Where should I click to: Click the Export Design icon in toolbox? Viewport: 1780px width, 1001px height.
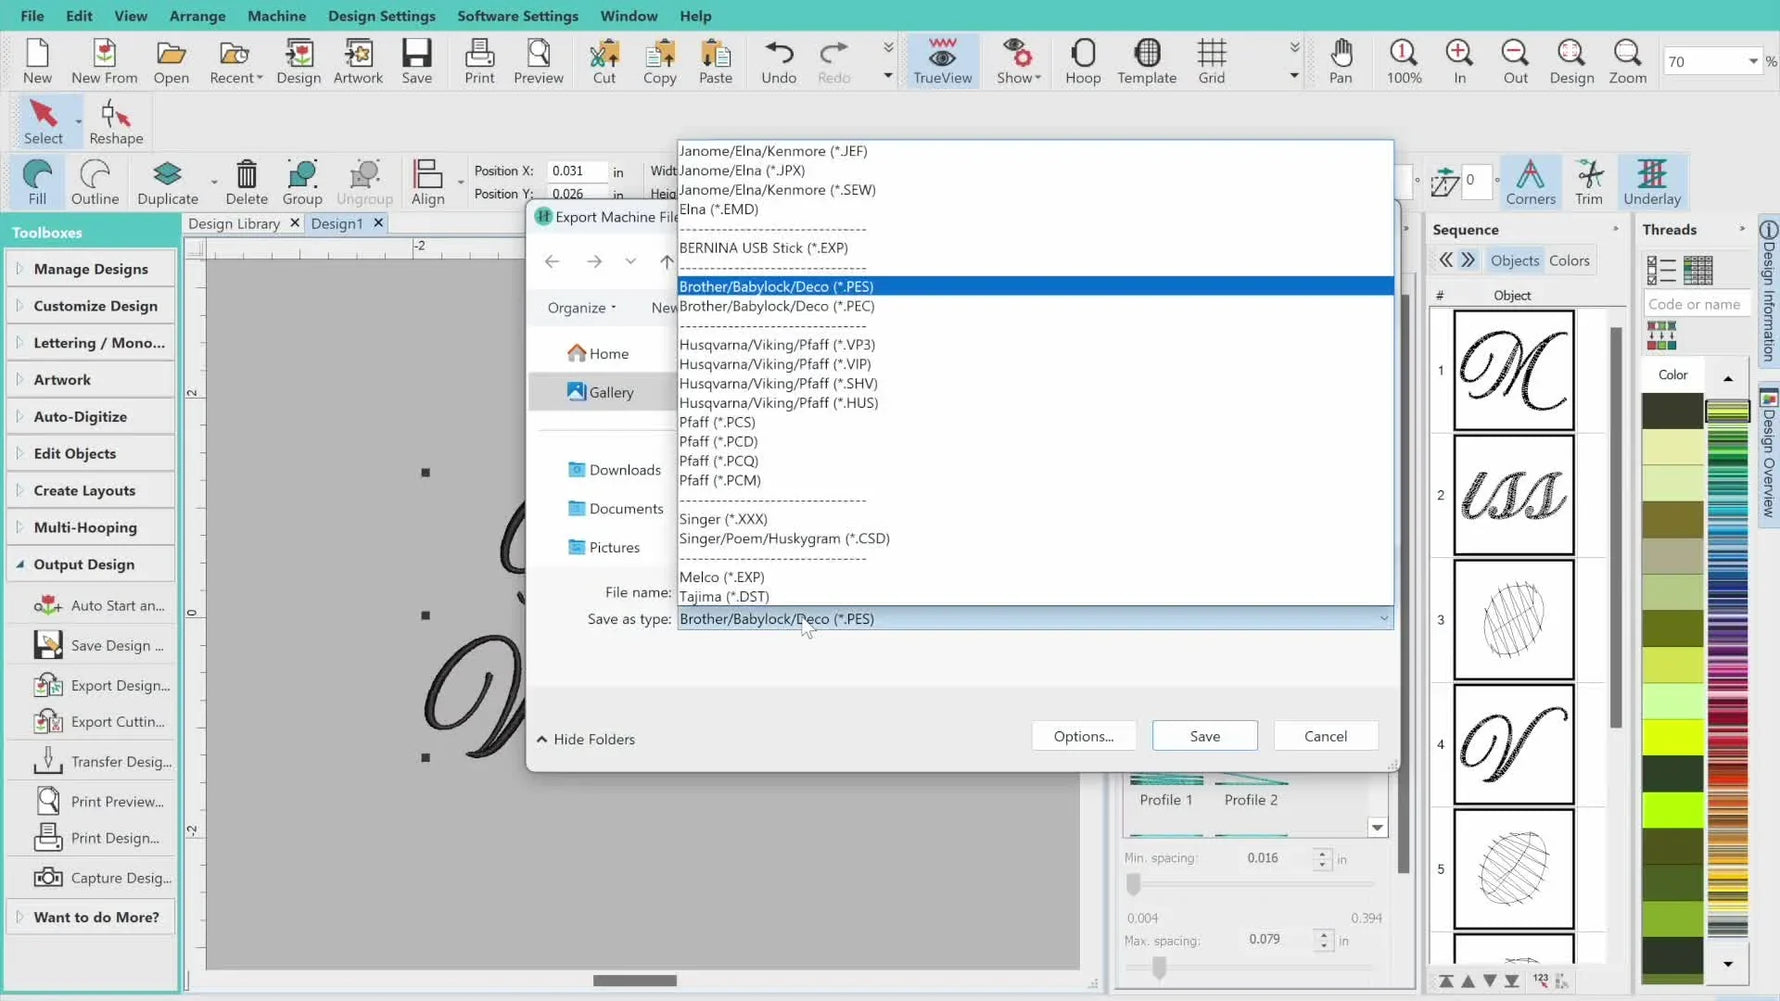(x=48, y=685)
